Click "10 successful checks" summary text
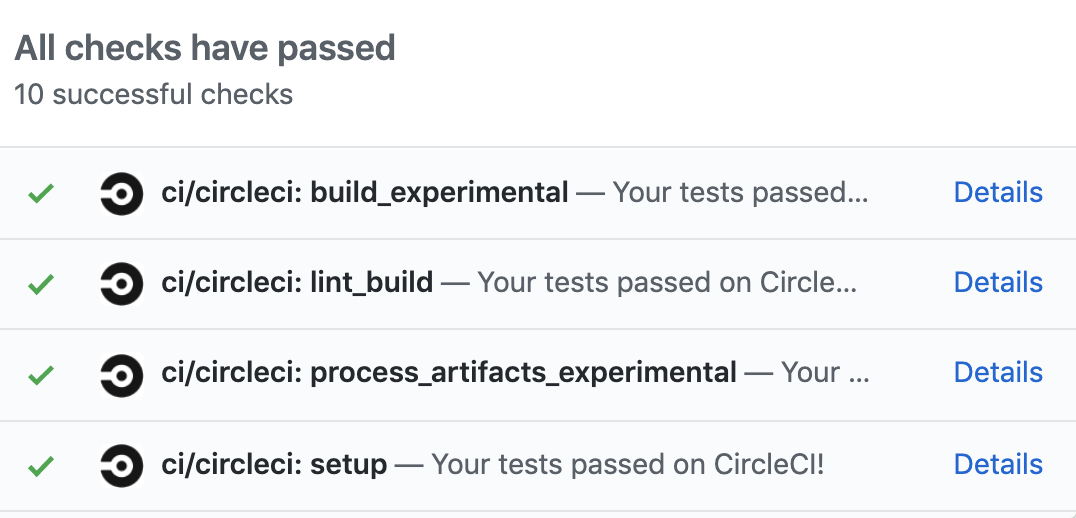This screenshot has width=1076, height=518. (153, 95)
